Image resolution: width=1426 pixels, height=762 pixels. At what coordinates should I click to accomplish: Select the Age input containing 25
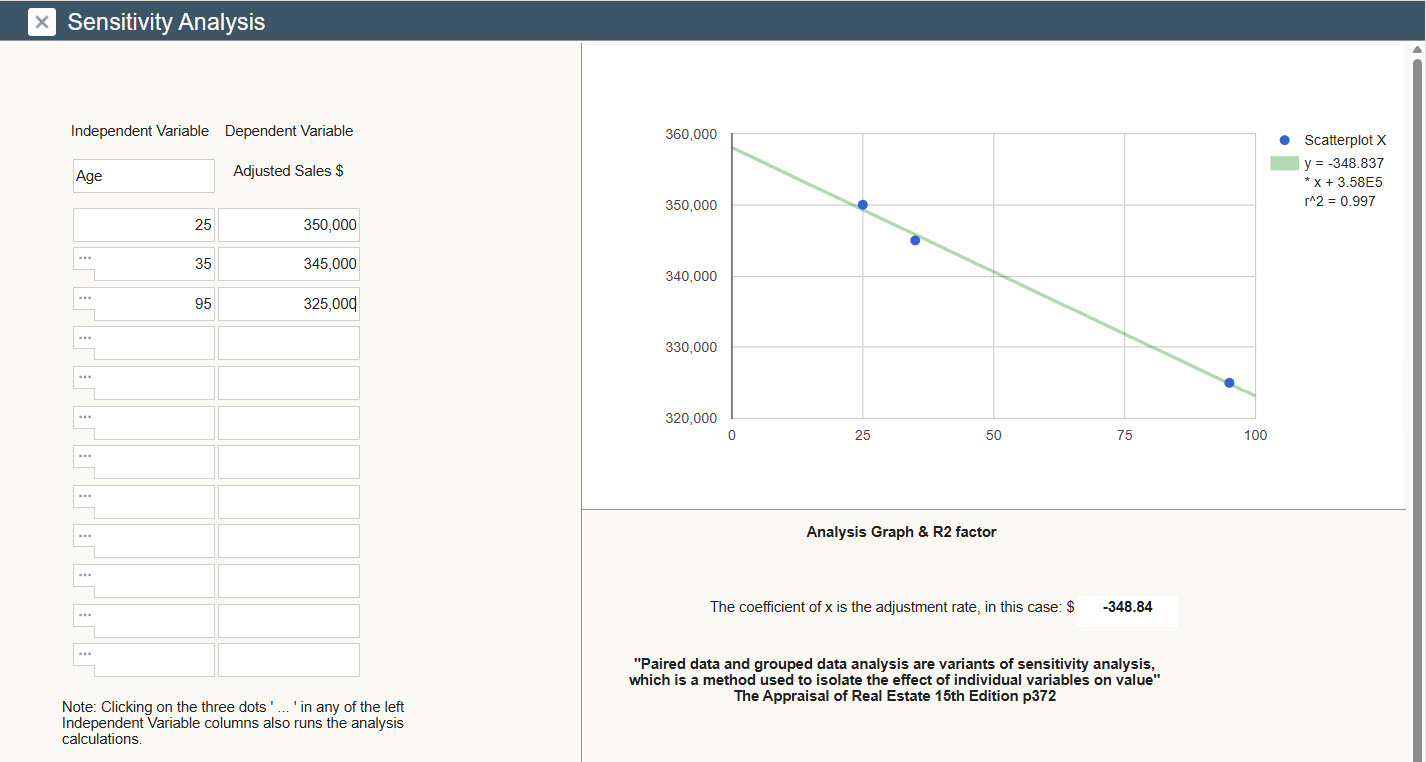pyautogui.click(x=143, y=225)
